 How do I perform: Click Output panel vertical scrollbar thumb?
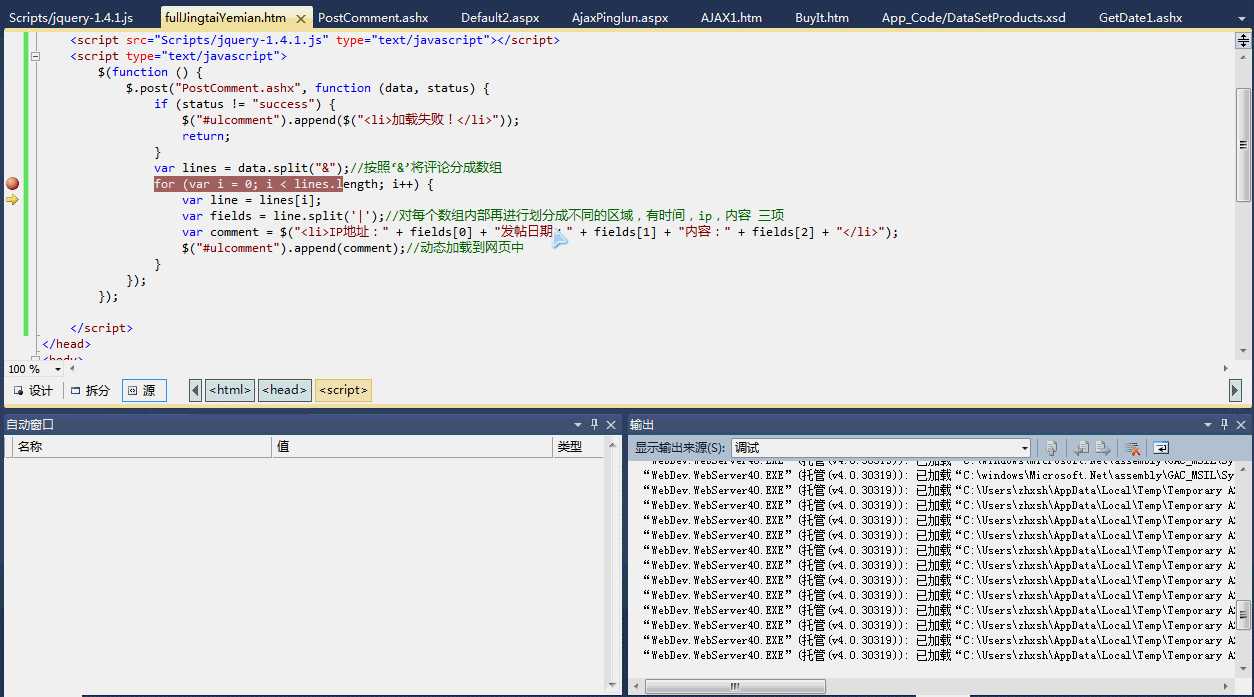(1243, 613)
